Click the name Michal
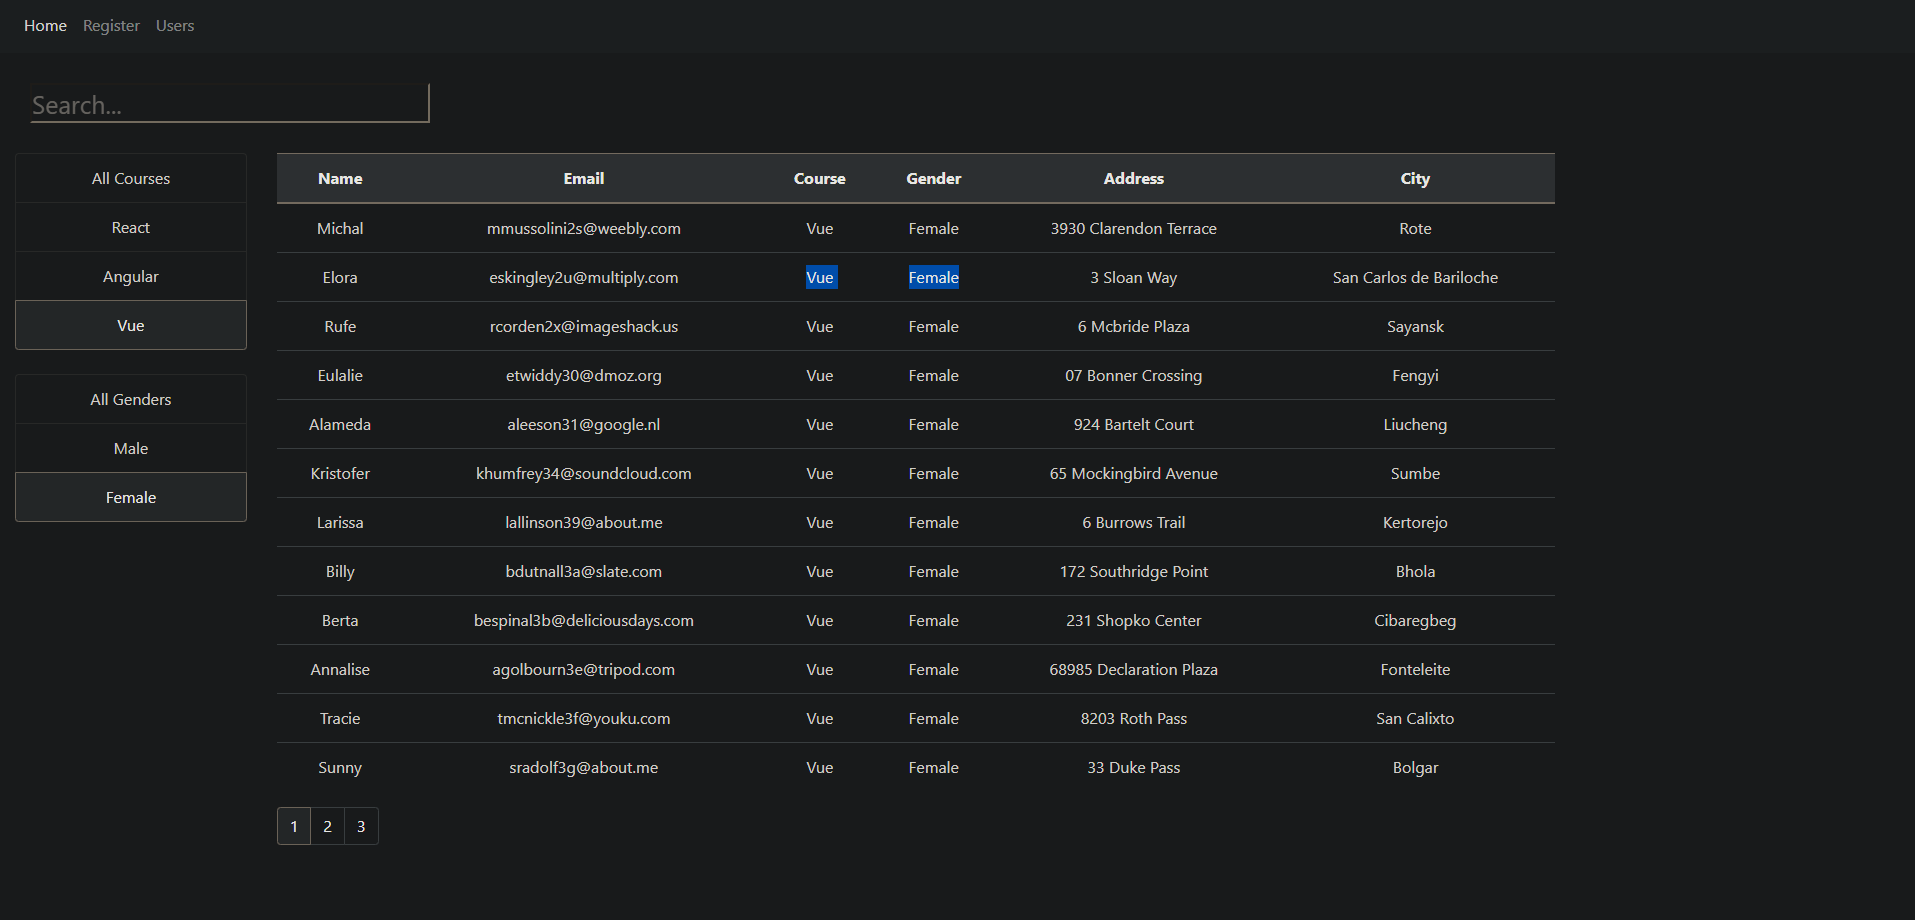This screenshot has width=1915, height=920. click(340, 229)
